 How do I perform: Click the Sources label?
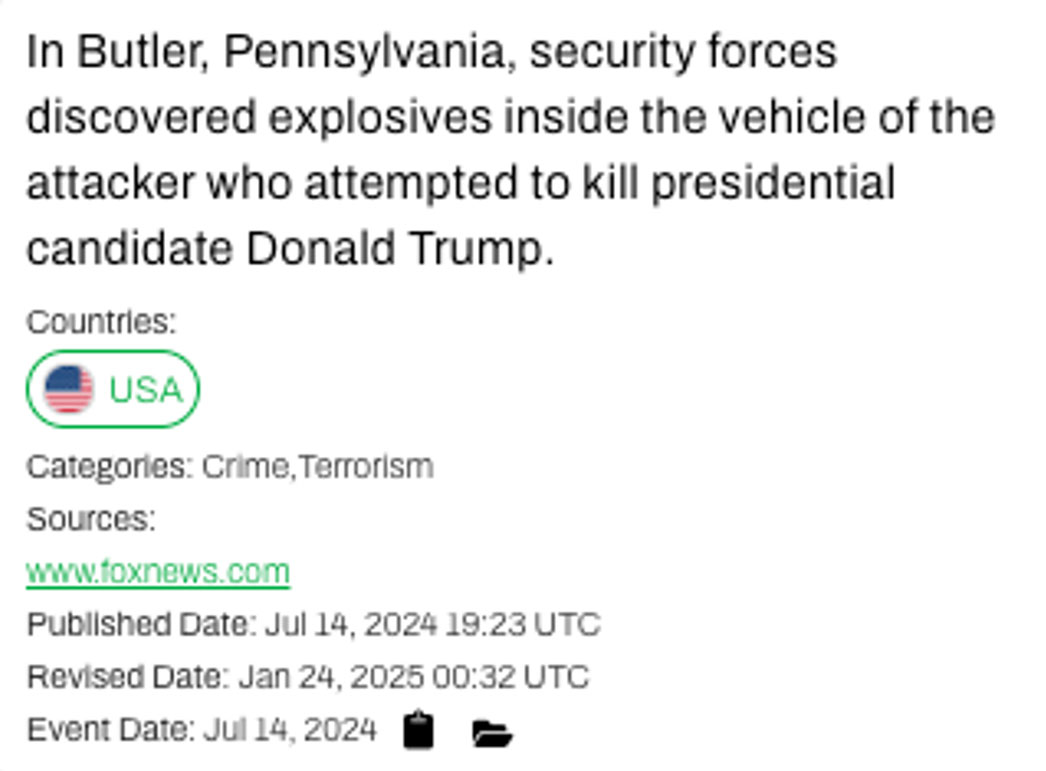91,519
